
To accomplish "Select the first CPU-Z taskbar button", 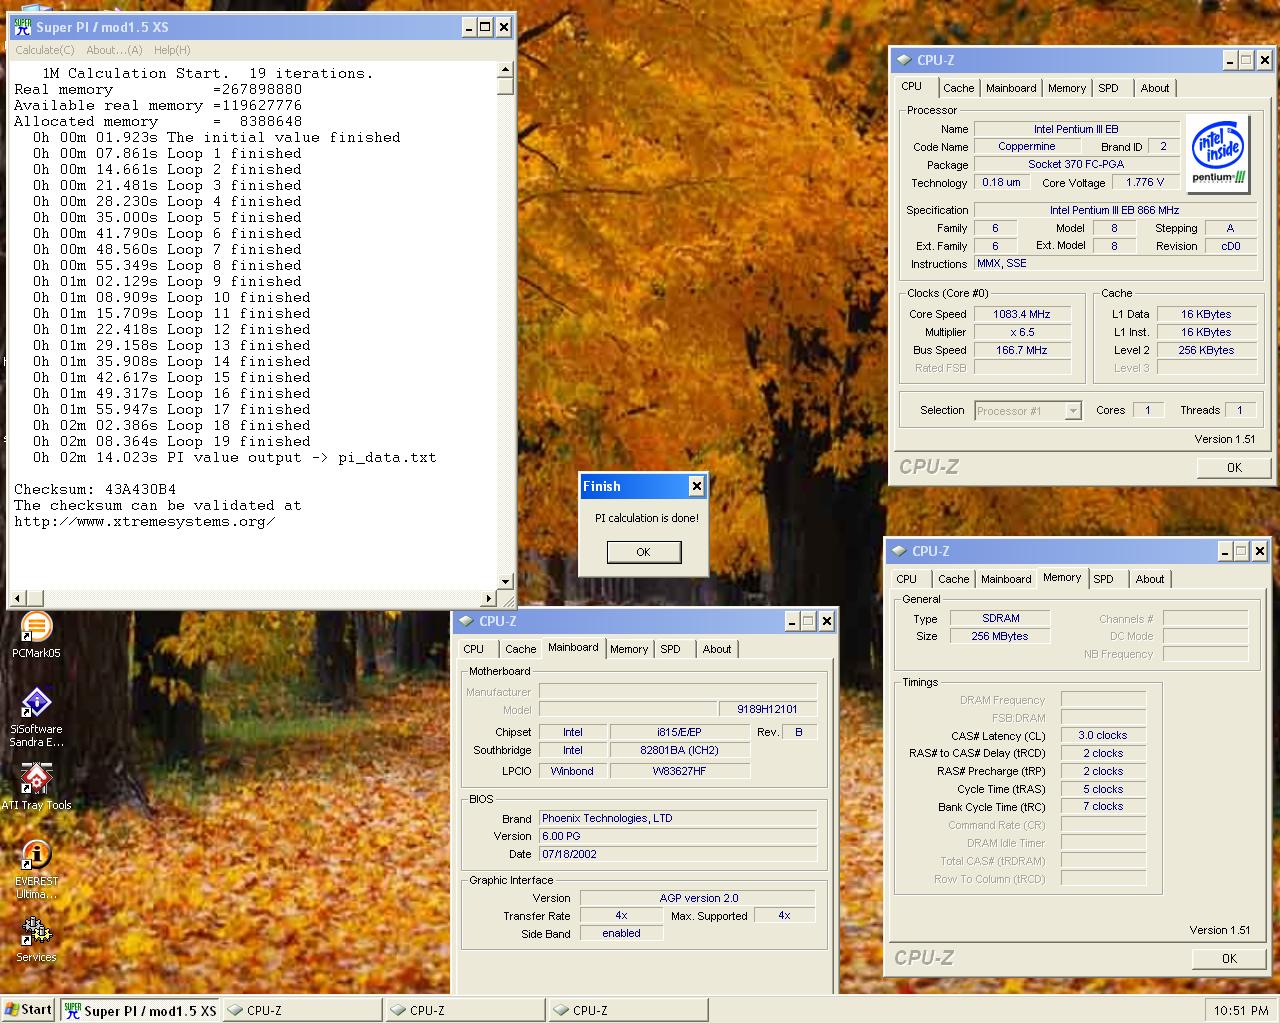I will click(x=302, y=1010).
